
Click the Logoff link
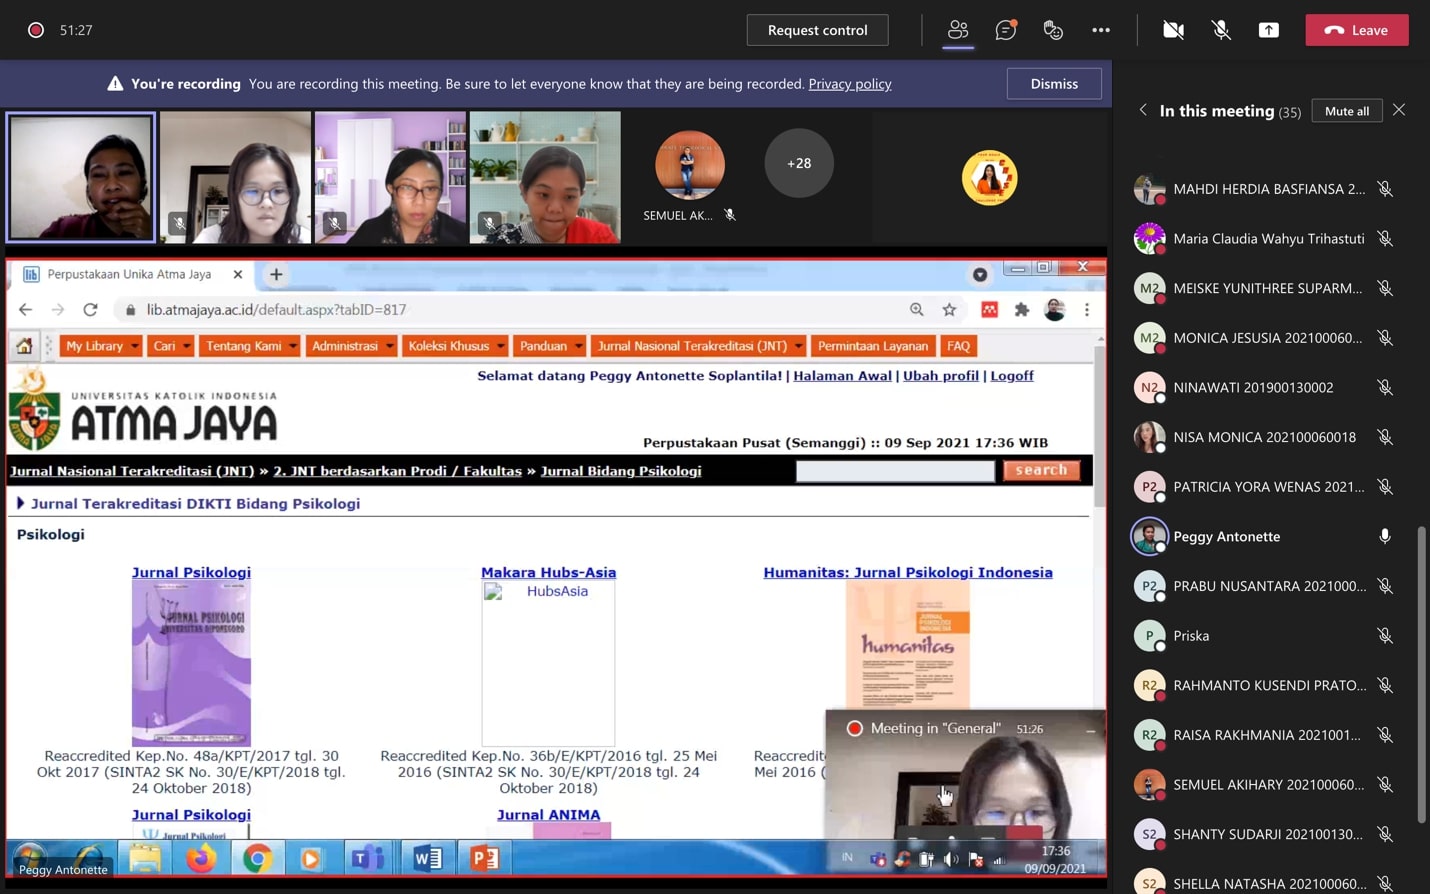coord(1012,376)
